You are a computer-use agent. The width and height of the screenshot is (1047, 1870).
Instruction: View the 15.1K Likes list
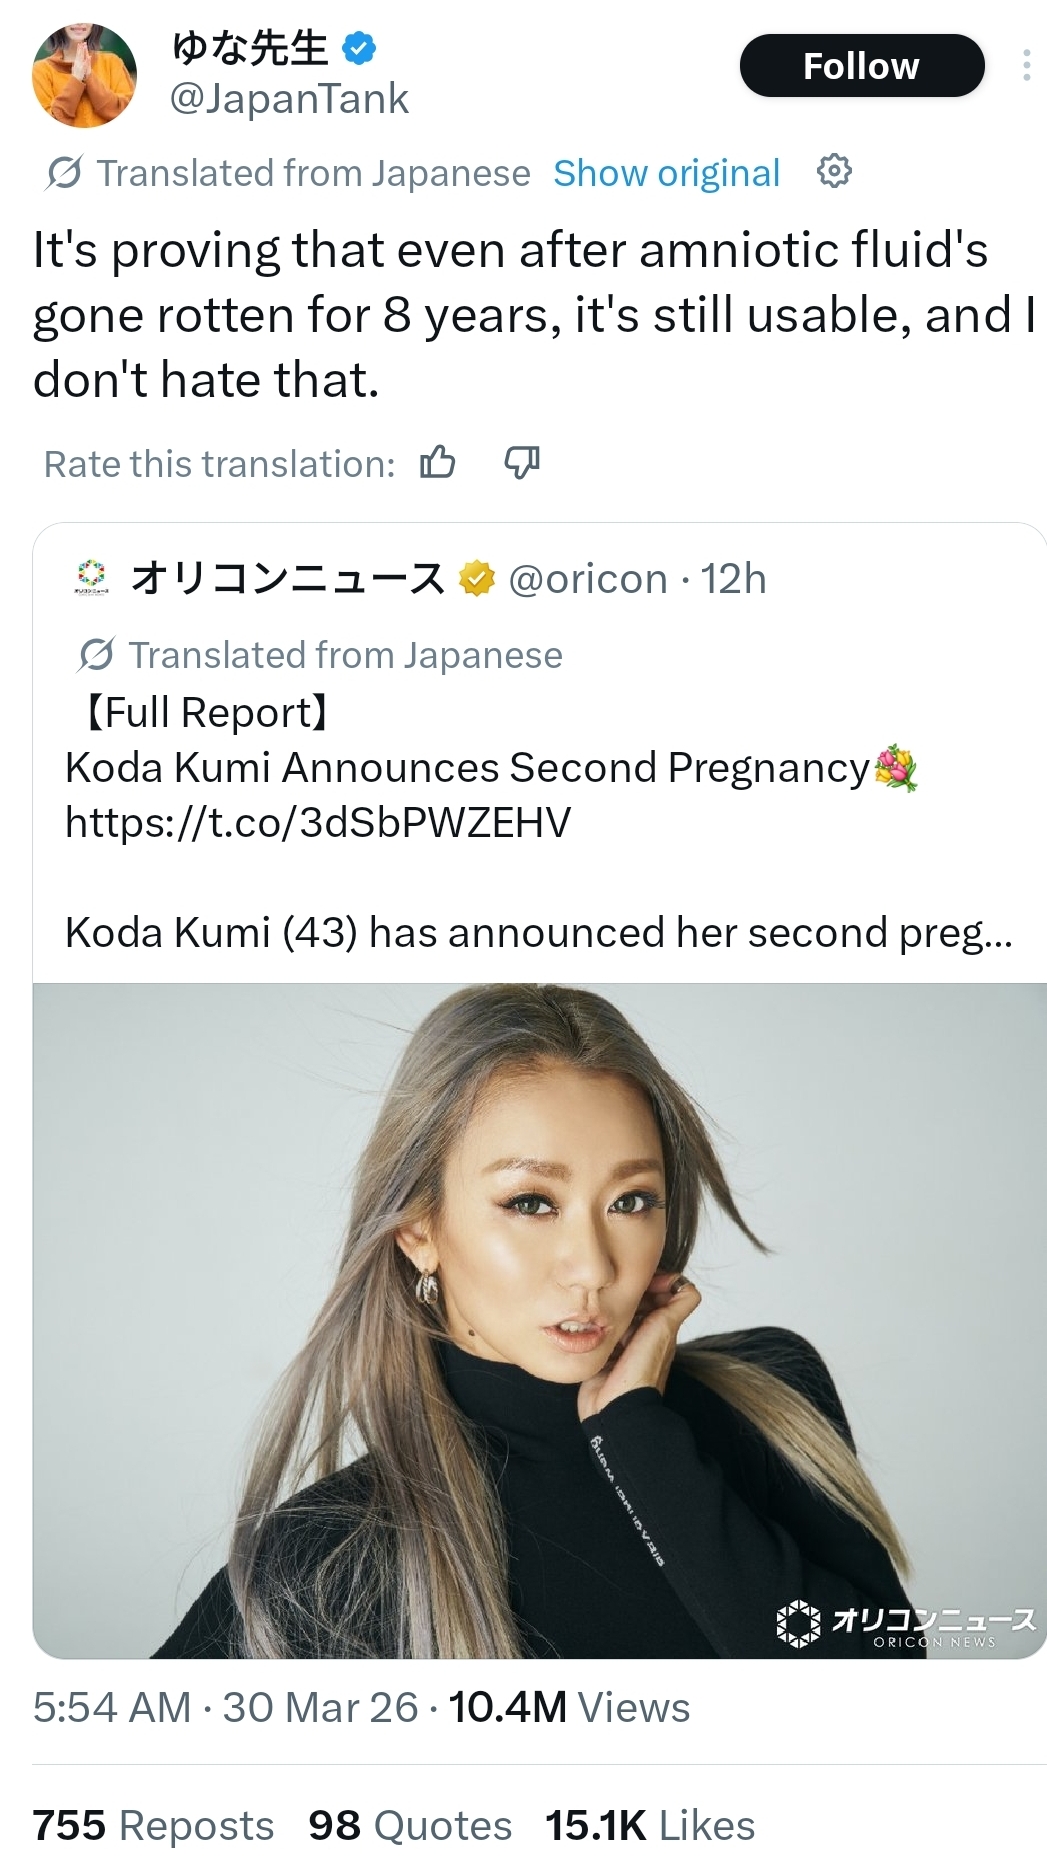(650, 1825)
